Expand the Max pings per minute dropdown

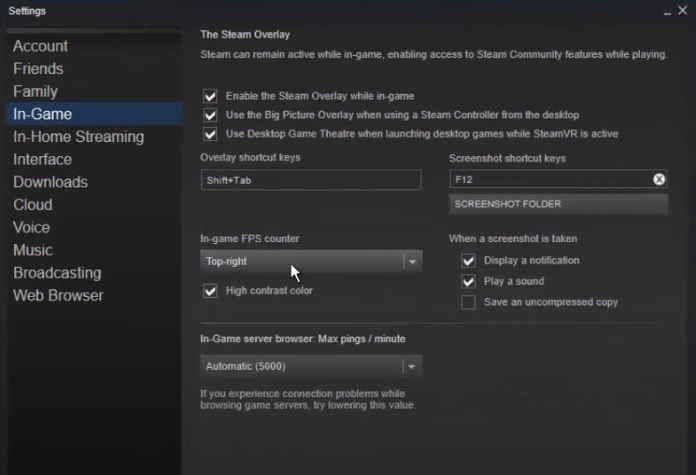311,367
